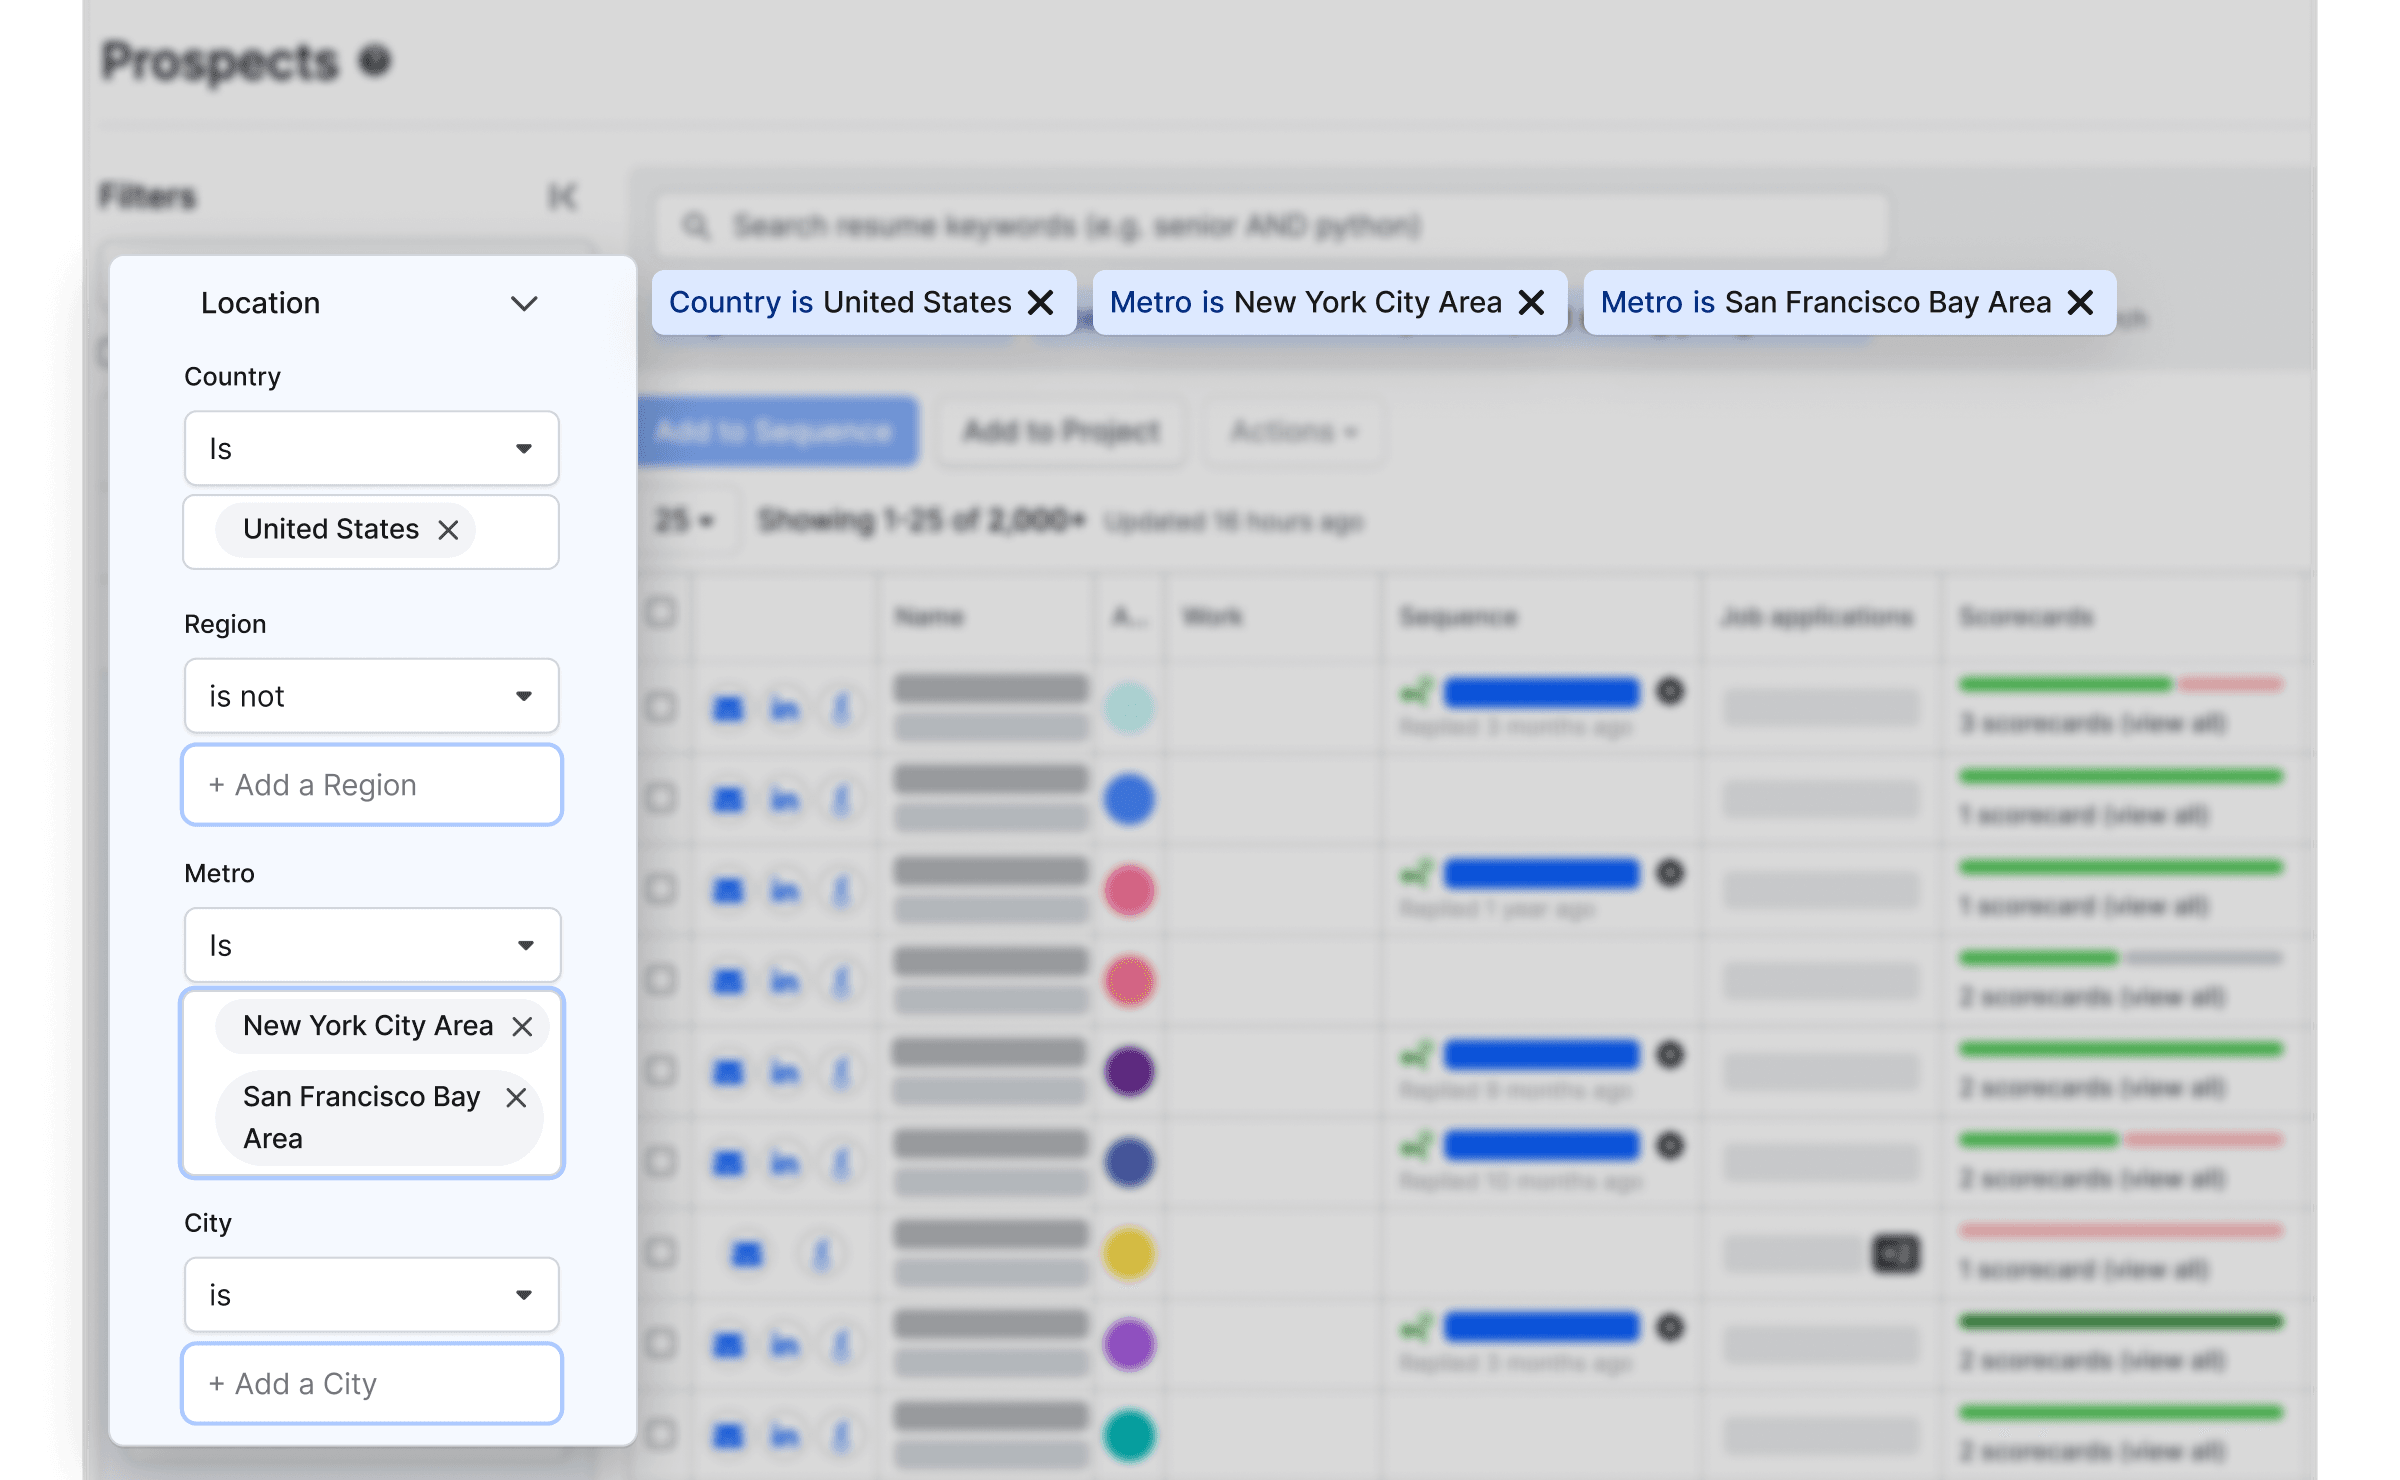Click the Add a City input field
This screenshot has height=1480, width=2400.
371,1384
